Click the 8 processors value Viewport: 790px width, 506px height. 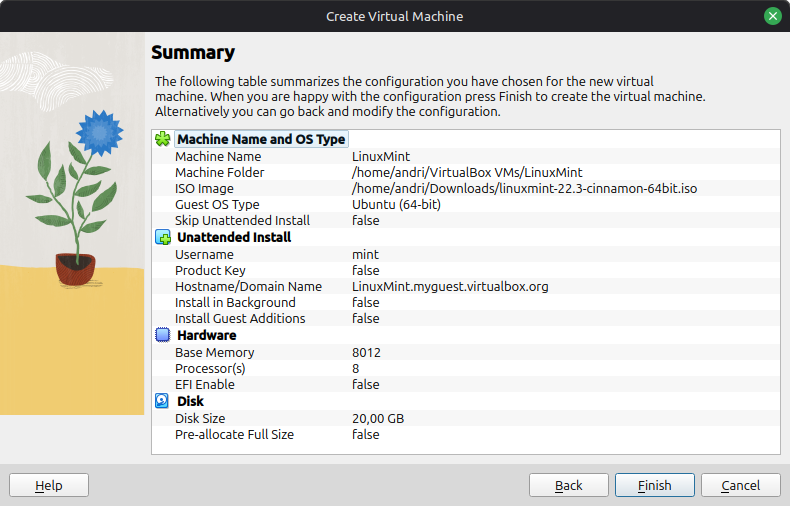356,368
